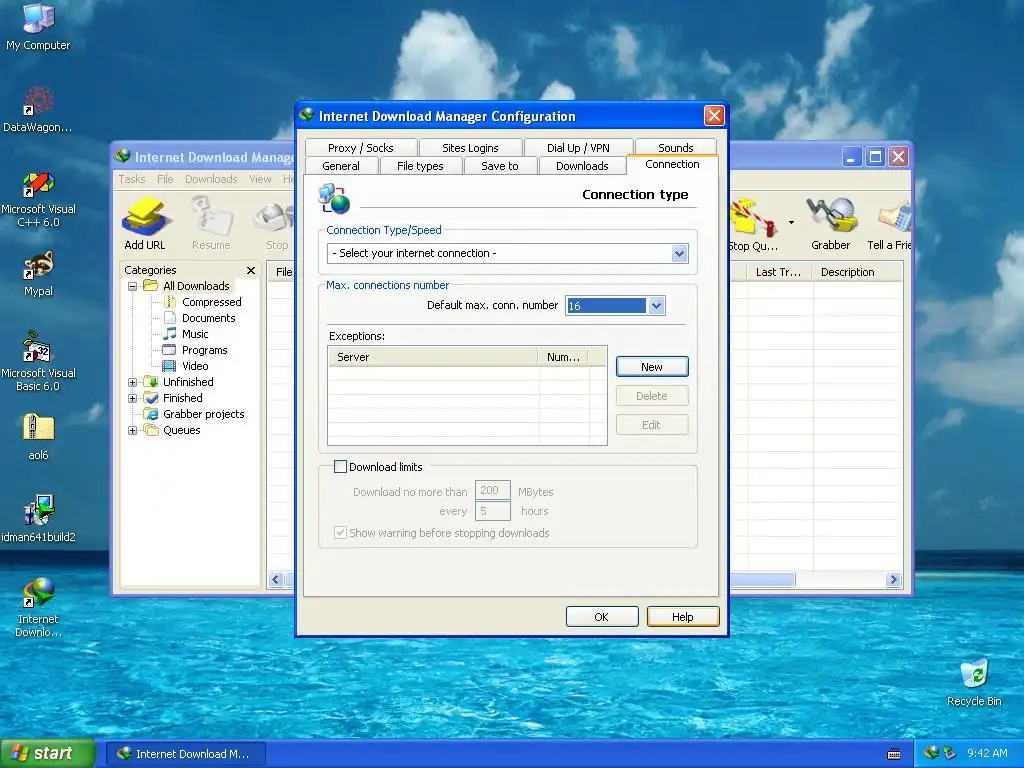Screen dimensions: 1024x768
Task: Open Microsoft Visual Basic 6.0 shortcut
Action: [38, 361]
